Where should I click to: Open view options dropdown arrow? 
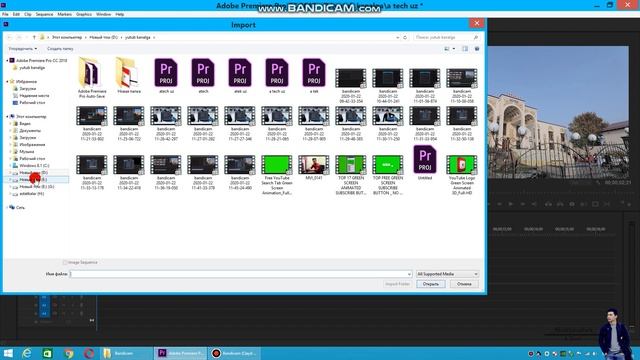(454, 49)
